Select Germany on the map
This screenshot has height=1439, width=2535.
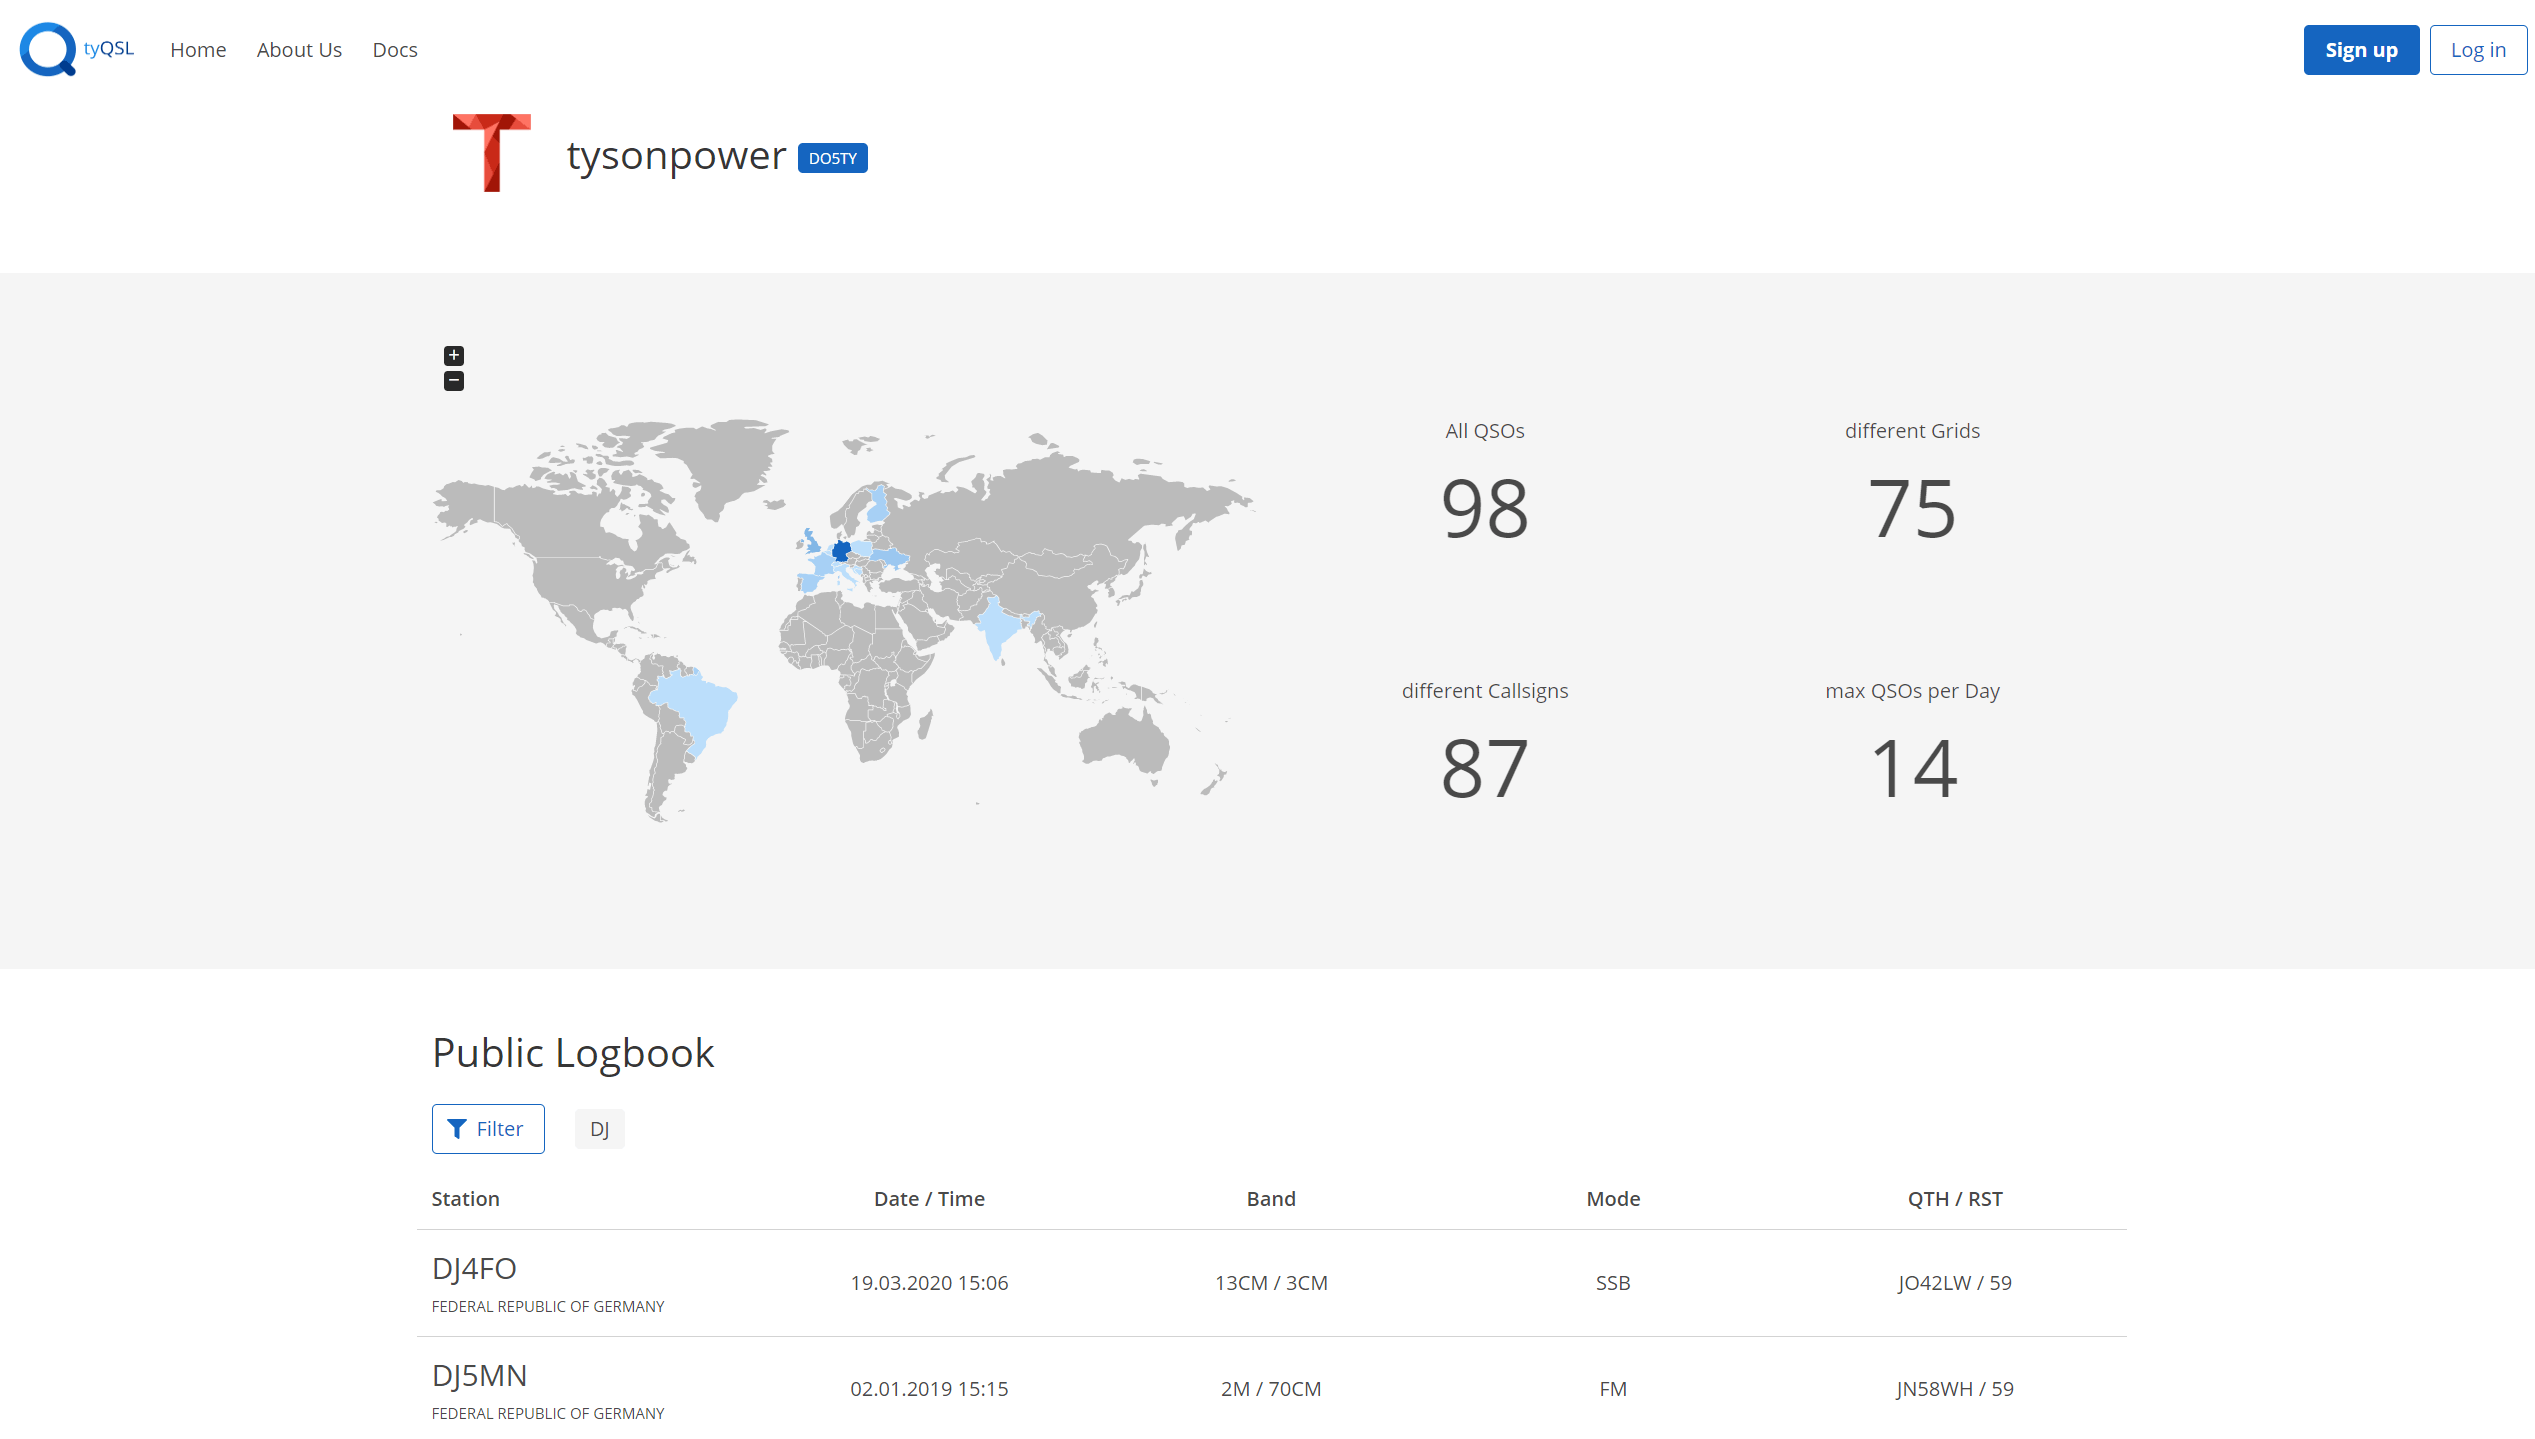[841, 550]
